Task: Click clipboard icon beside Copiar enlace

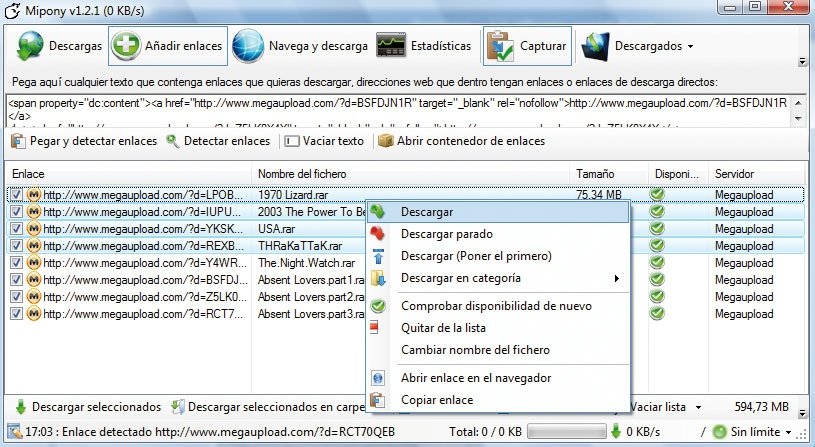Action: [377, 400]
